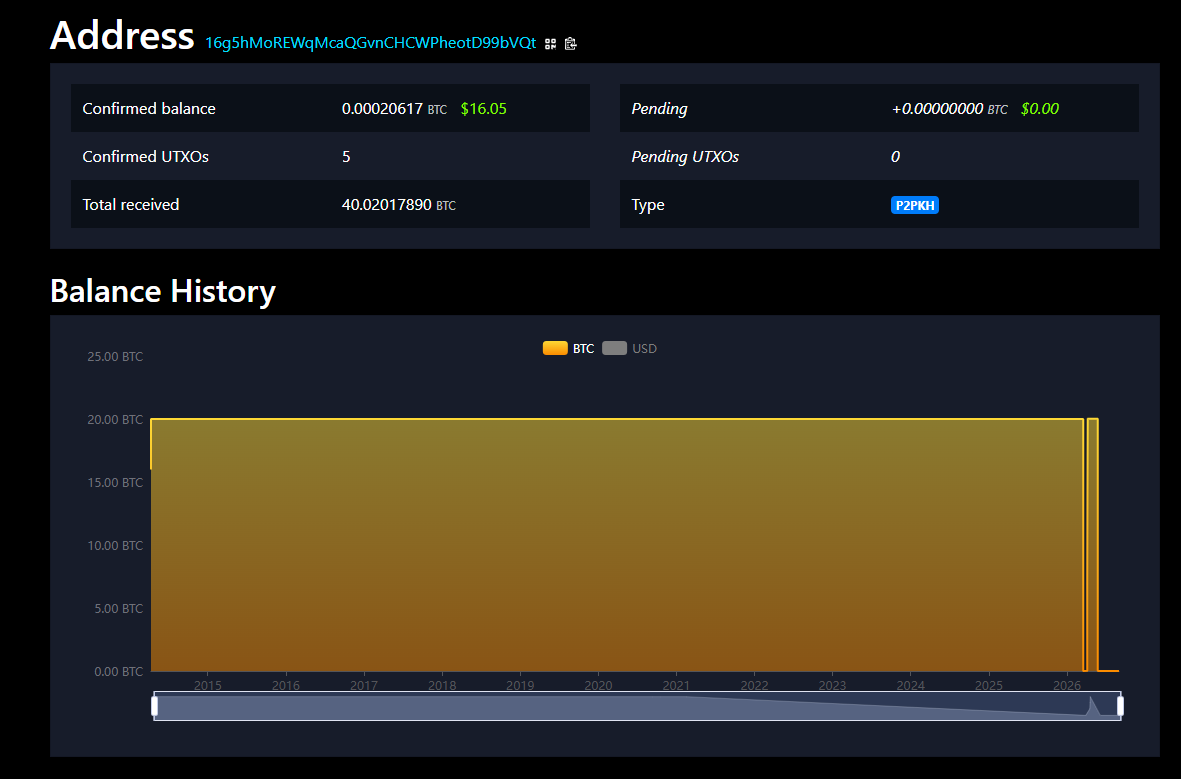Show the address QR code icon
Image resolution: width=1181 pixels, height=779 pixels.
point(551,44)
